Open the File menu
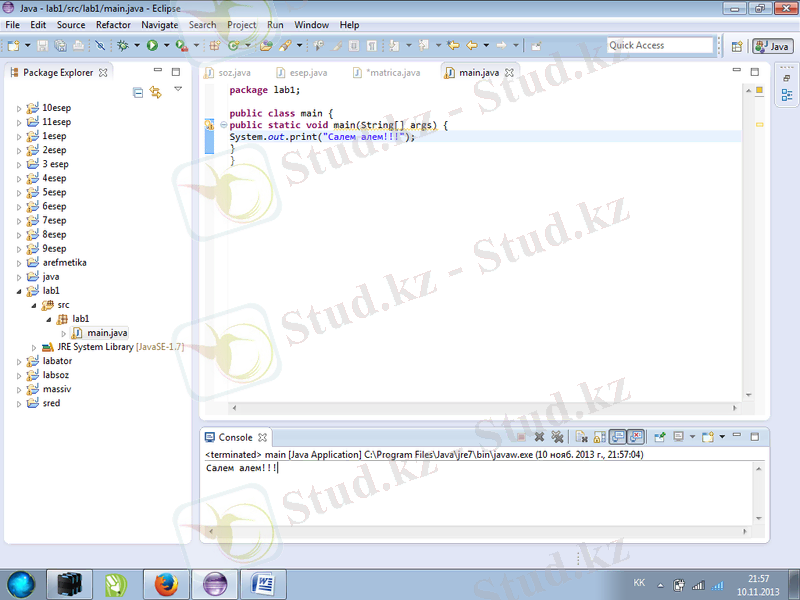 pyautogui.click(x=12, y=25)
